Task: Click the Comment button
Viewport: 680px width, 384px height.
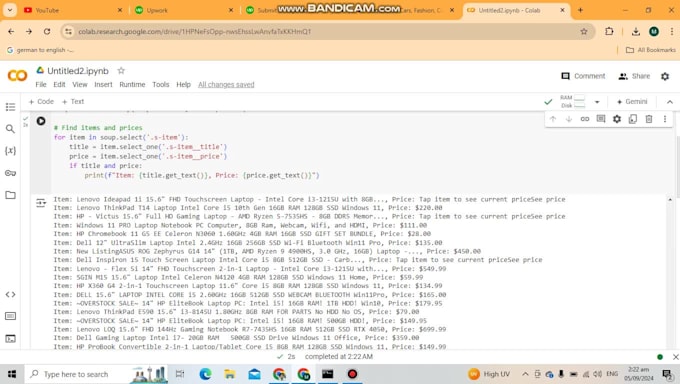Action: pyautogui.click(x=583, y=76)
